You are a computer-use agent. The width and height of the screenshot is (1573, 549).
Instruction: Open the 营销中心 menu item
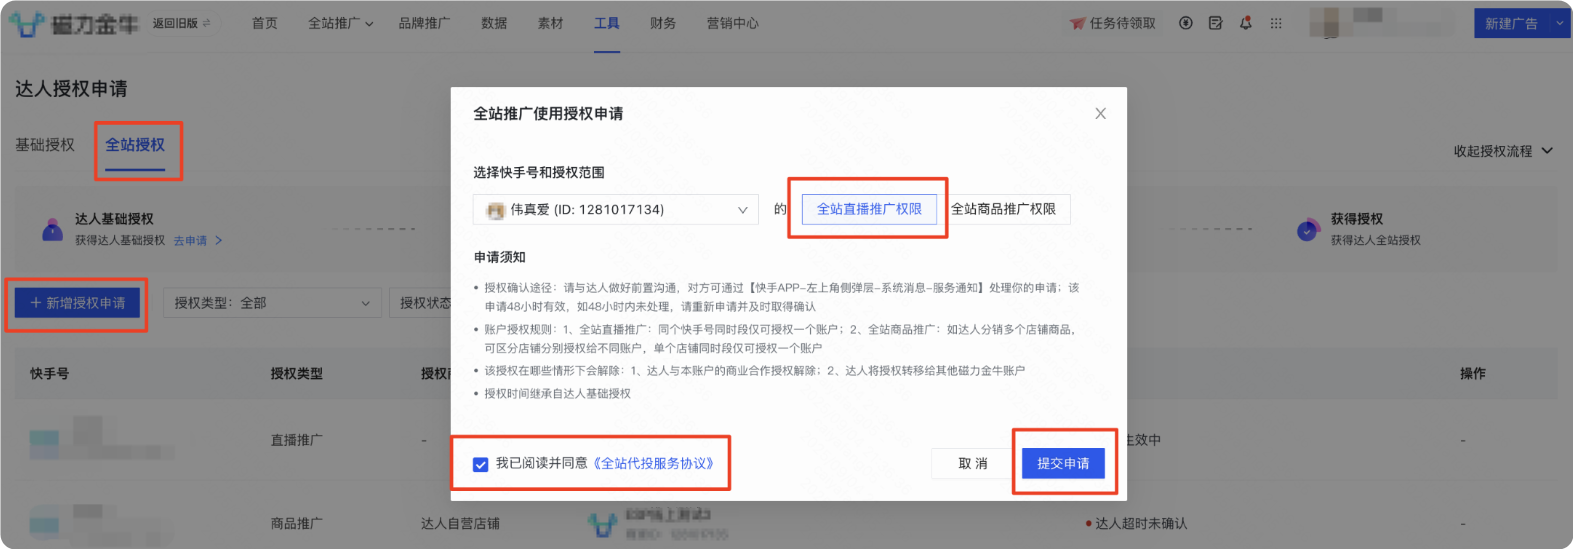pyautogui.click(x=732, y=23)
